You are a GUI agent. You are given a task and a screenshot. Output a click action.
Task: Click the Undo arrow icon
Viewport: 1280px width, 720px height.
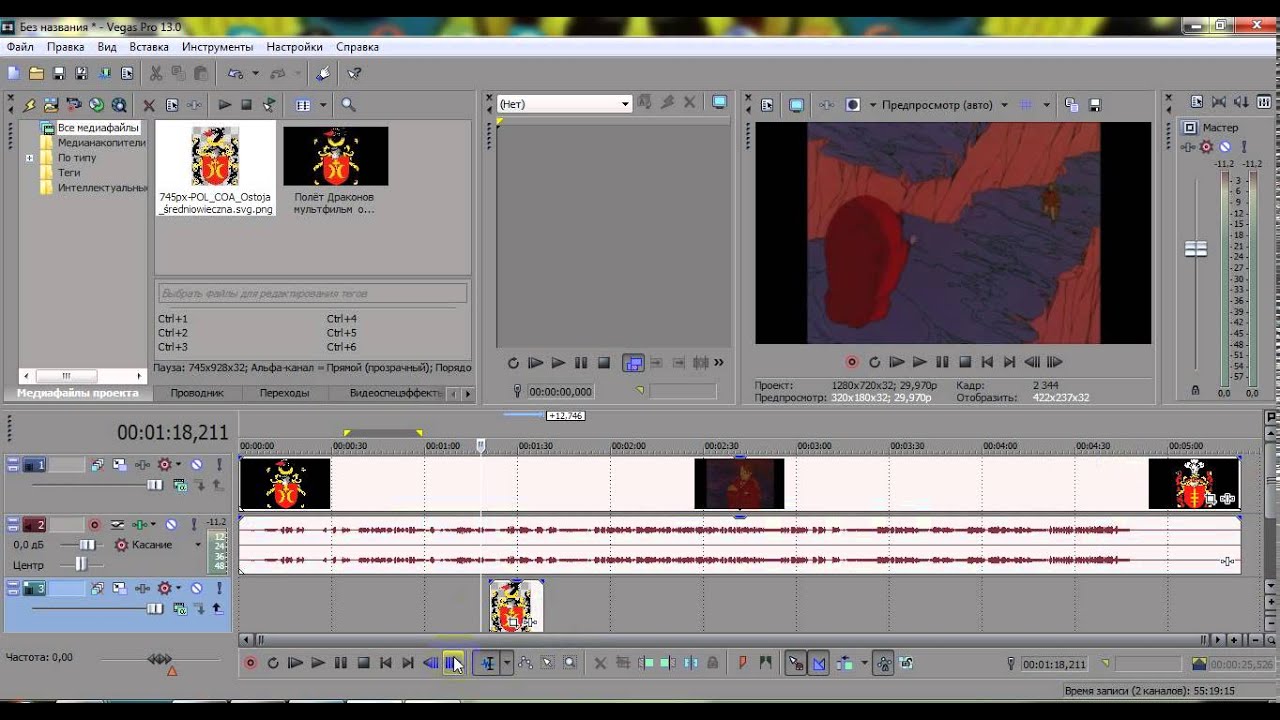point(235,73)
